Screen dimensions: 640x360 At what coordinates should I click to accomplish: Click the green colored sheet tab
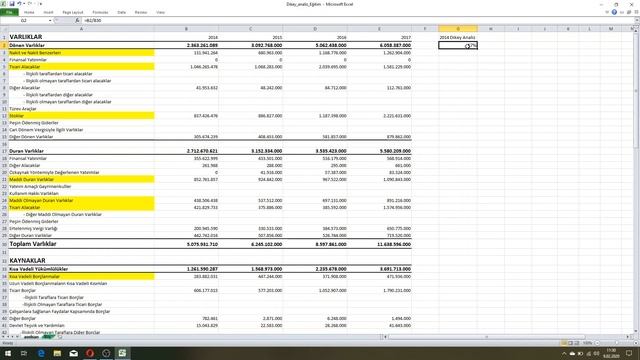point(48,337)
